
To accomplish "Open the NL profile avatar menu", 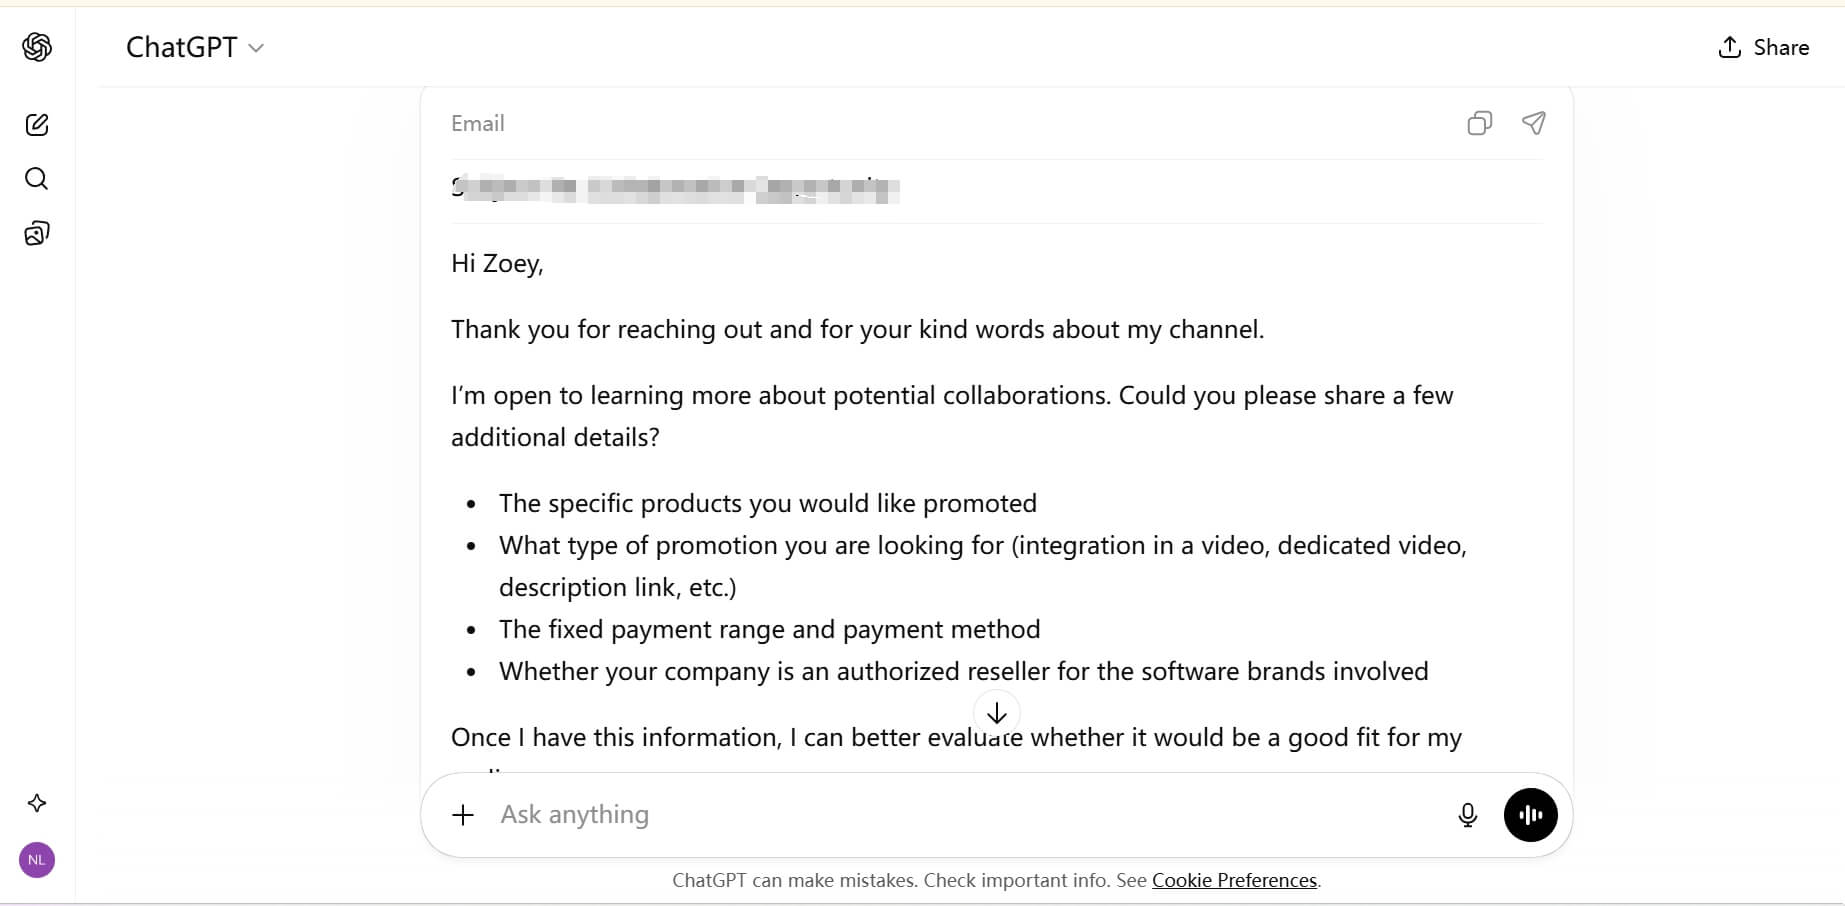I will (37, 860).
